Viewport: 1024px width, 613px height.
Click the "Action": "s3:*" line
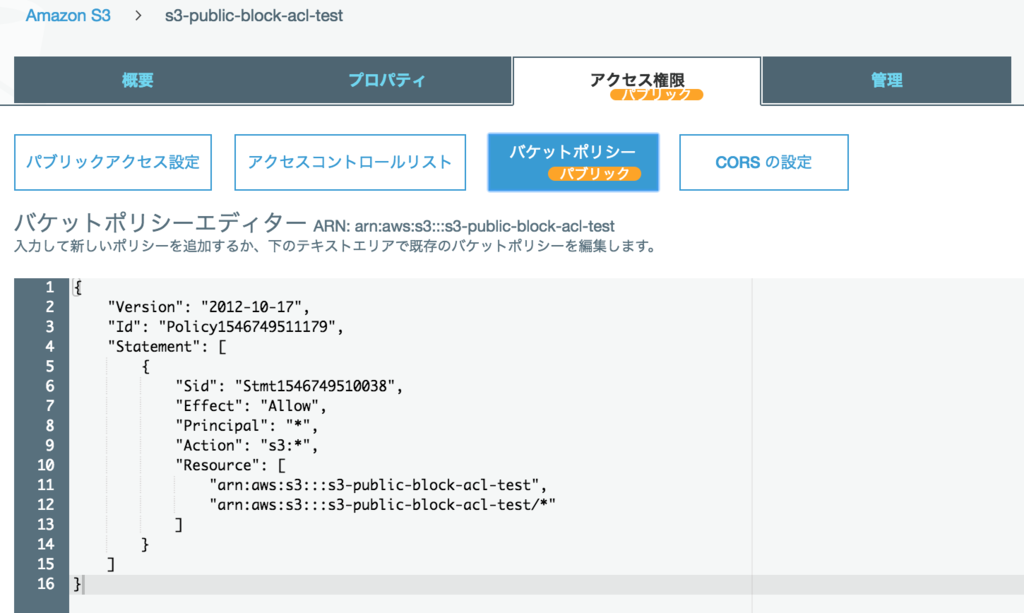pos(247,446)
